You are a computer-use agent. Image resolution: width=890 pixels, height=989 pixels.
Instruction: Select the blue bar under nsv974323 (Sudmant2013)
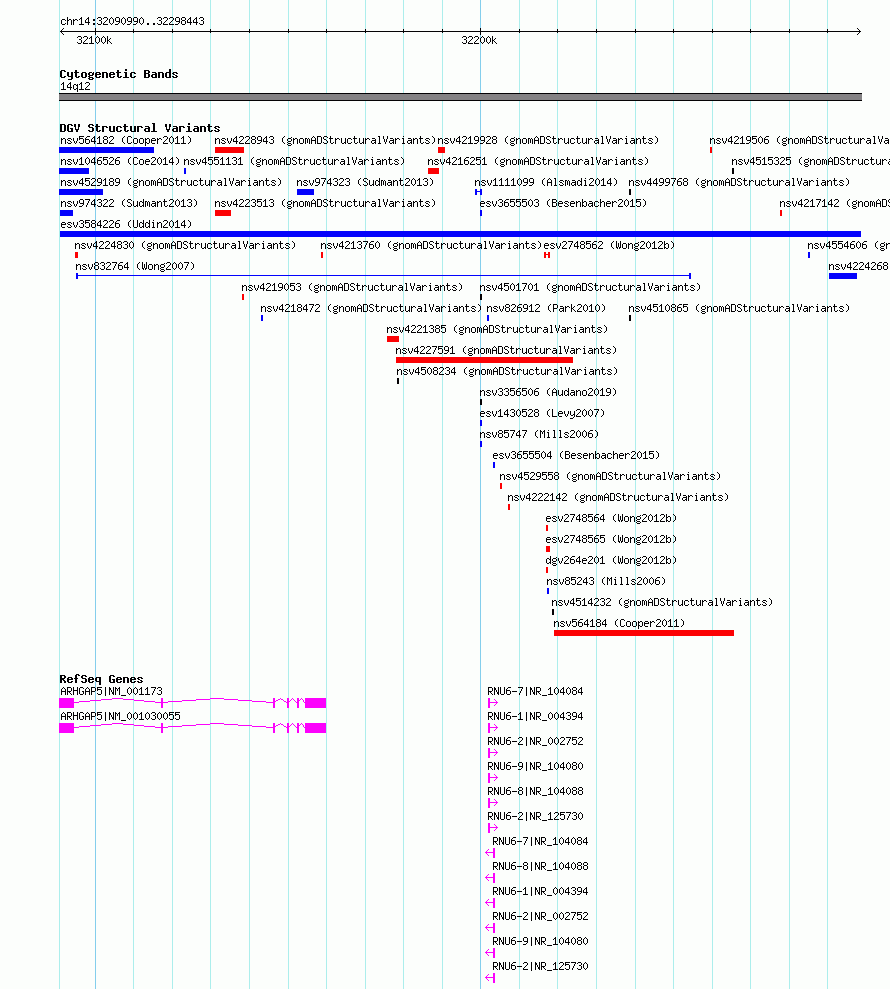pyautogui.click(x=305, y=192)
